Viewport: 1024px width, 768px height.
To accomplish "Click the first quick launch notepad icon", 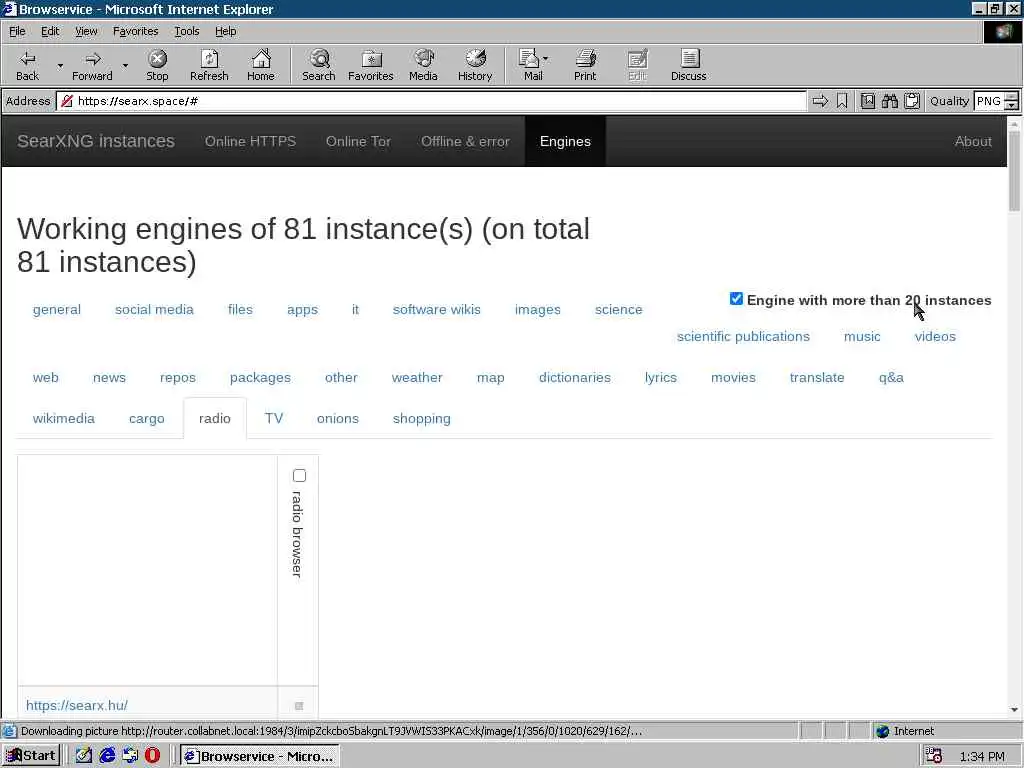I will (x=84, y=756).
